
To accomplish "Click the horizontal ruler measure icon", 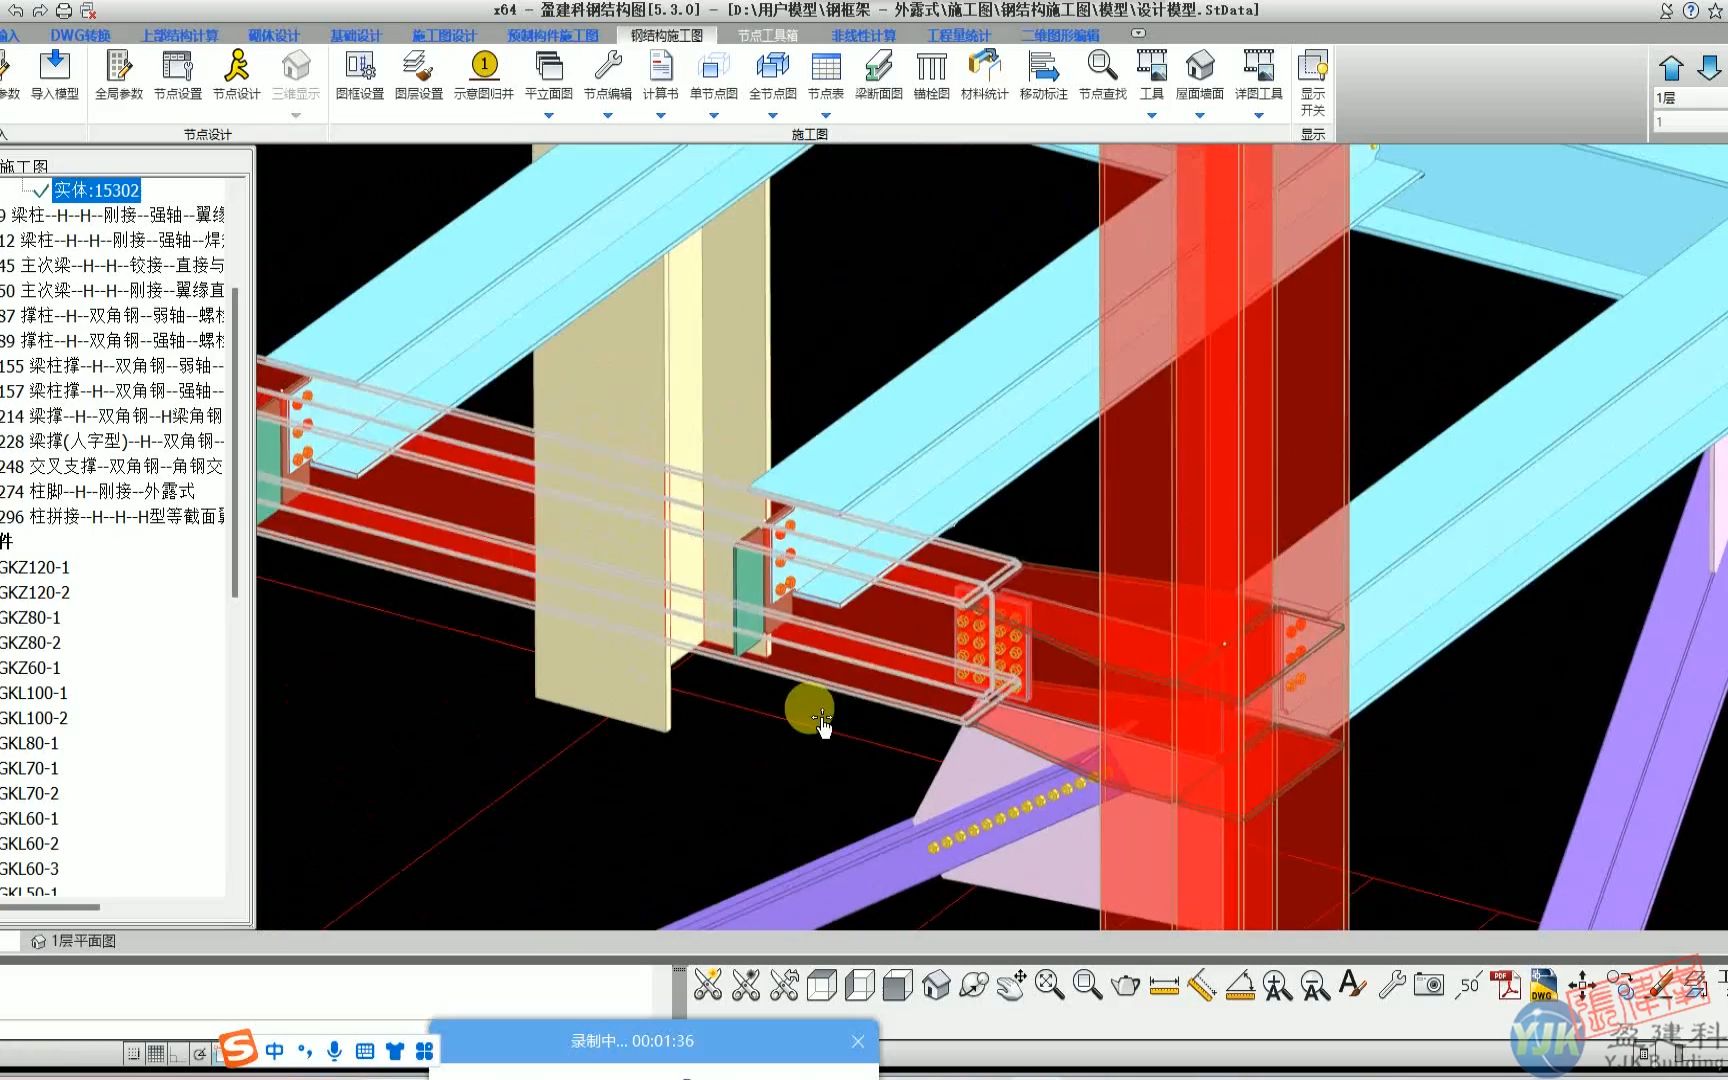I will click(x=1164, y=986).
